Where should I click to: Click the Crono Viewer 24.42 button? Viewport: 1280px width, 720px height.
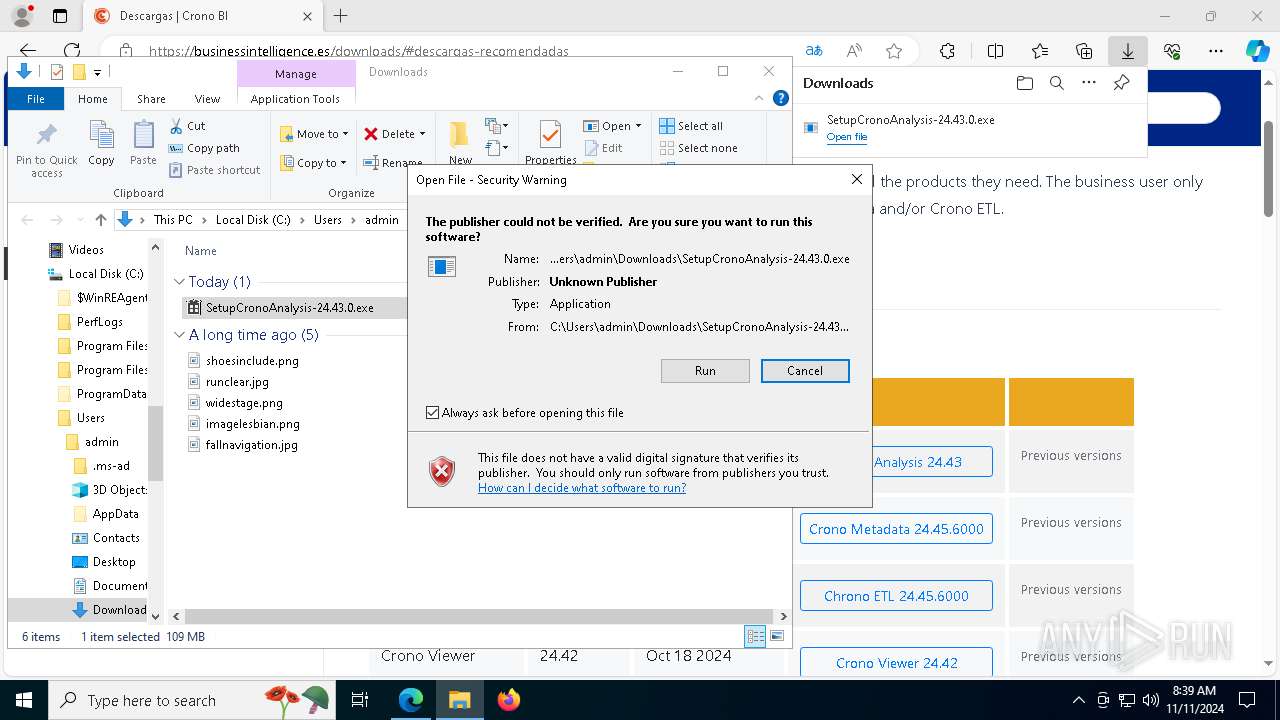[896, 662]
